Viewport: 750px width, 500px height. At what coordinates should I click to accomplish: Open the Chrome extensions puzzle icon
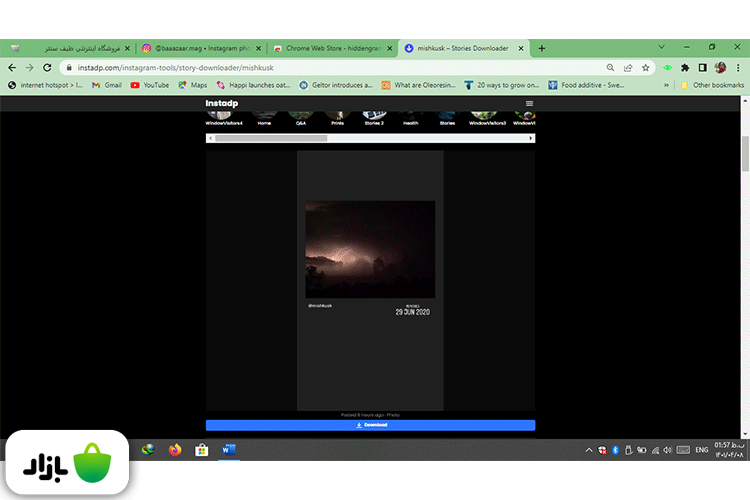685,68
